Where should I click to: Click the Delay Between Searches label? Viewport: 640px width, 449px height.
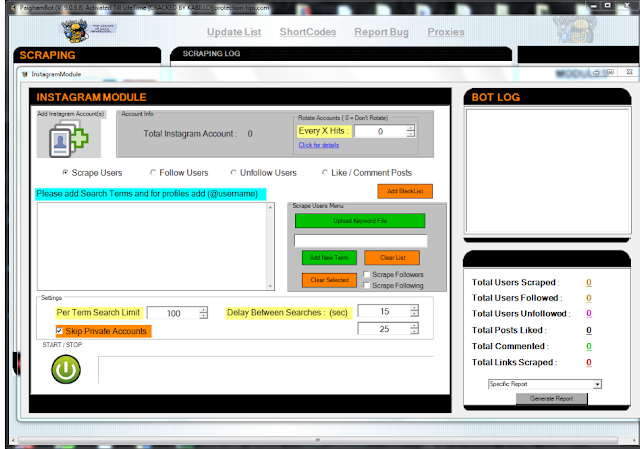tap(287, 313)
